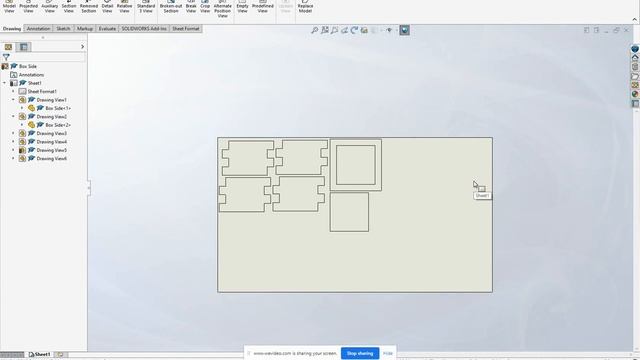Switch to the Evaluate tab

(x=107, y=29)
